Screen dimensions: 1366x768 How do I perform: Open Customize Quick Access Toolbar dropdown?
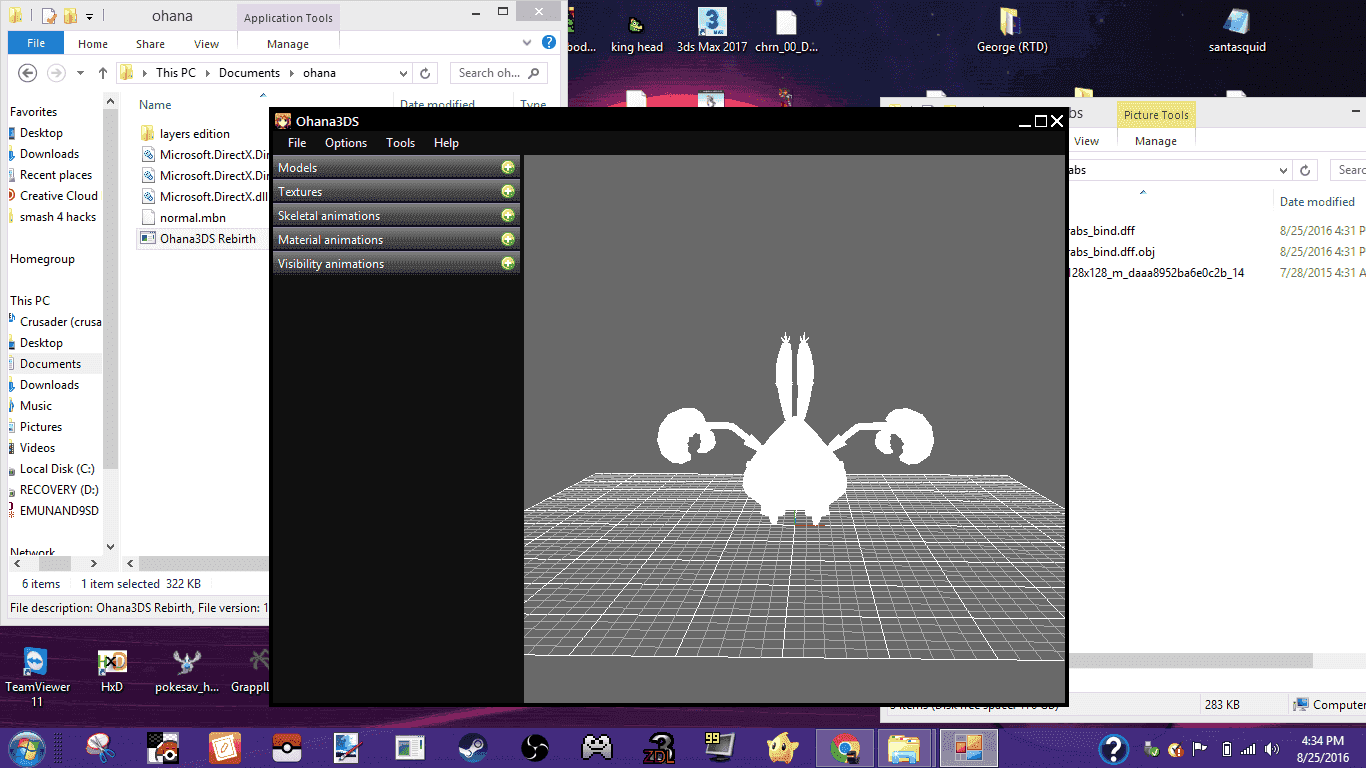(x=89, y=16)
